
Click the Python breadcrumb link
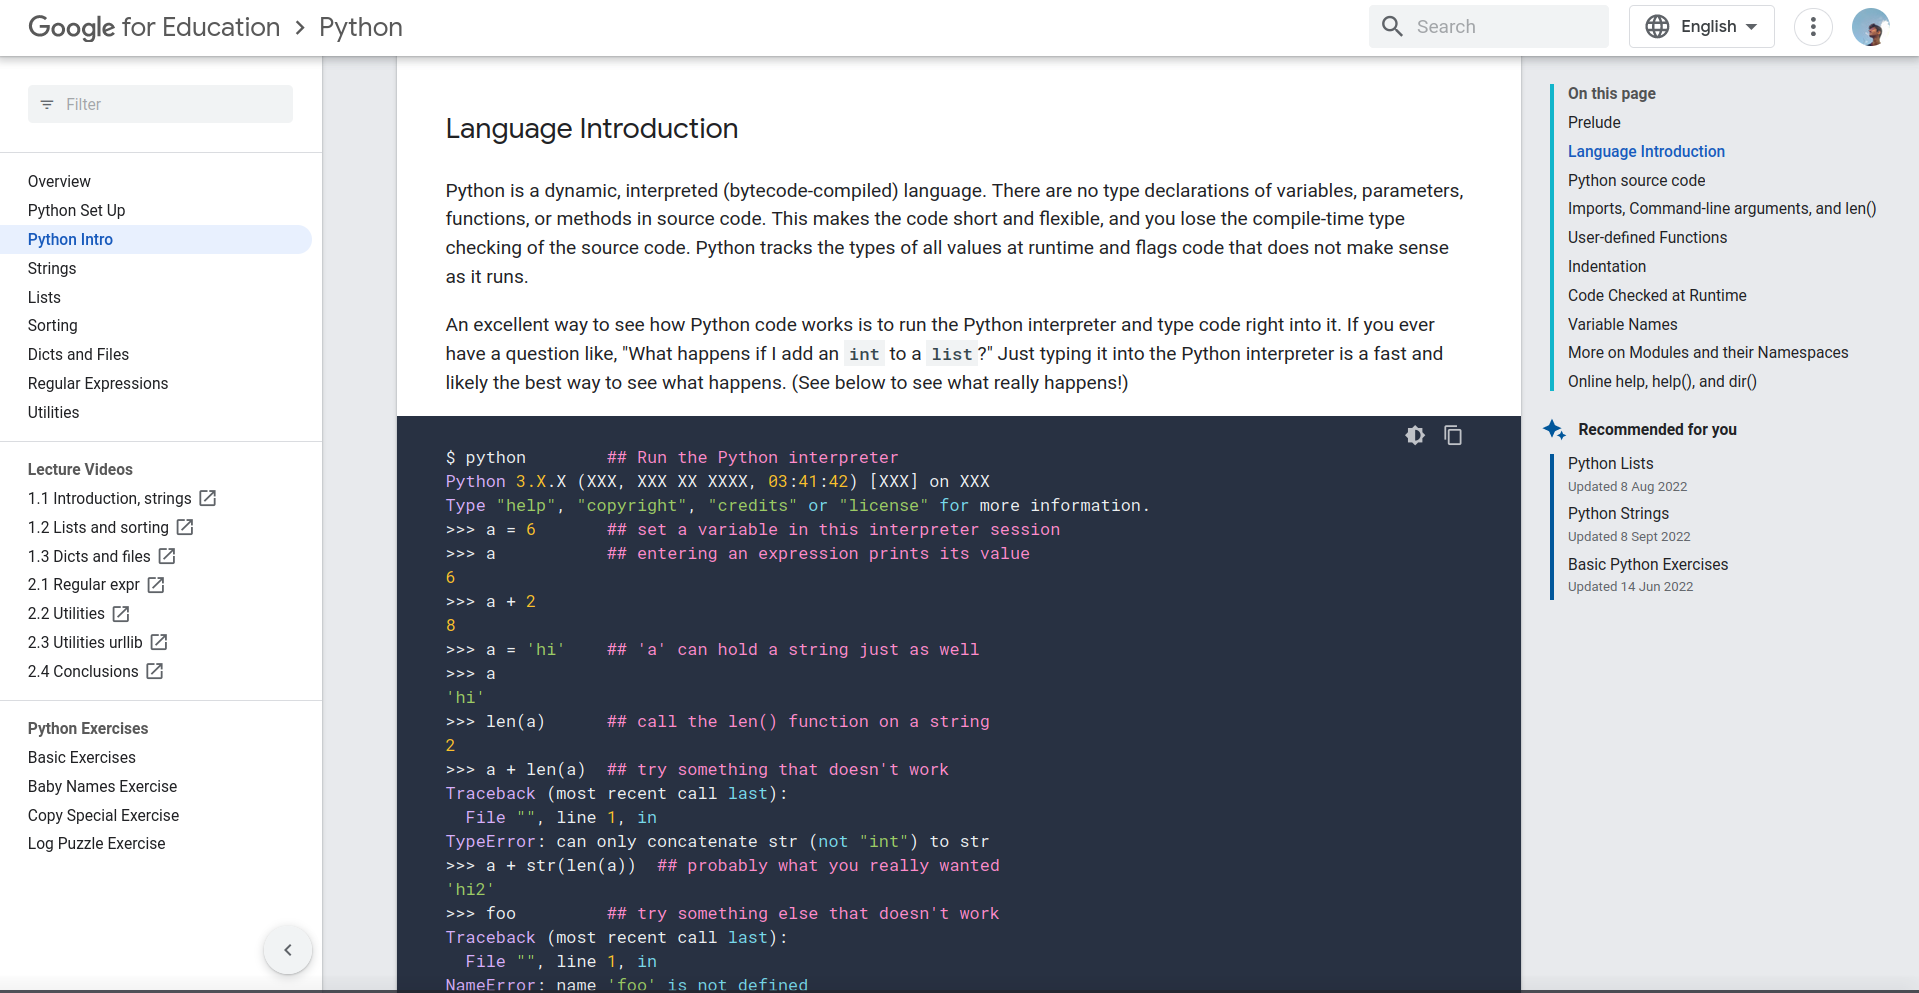coord(361,27)
